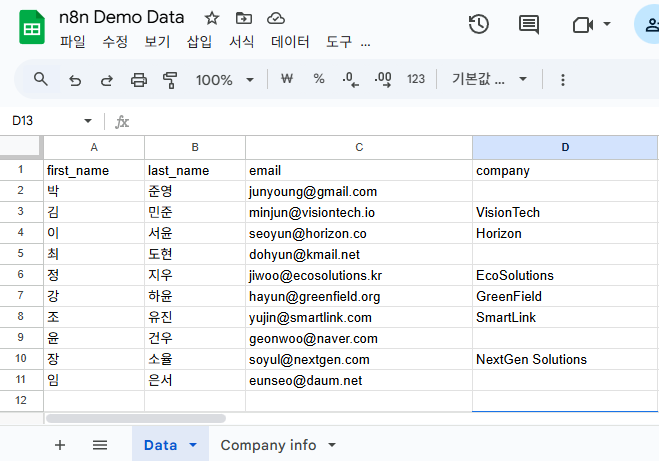Open the 보기 menu

(157, 42)
